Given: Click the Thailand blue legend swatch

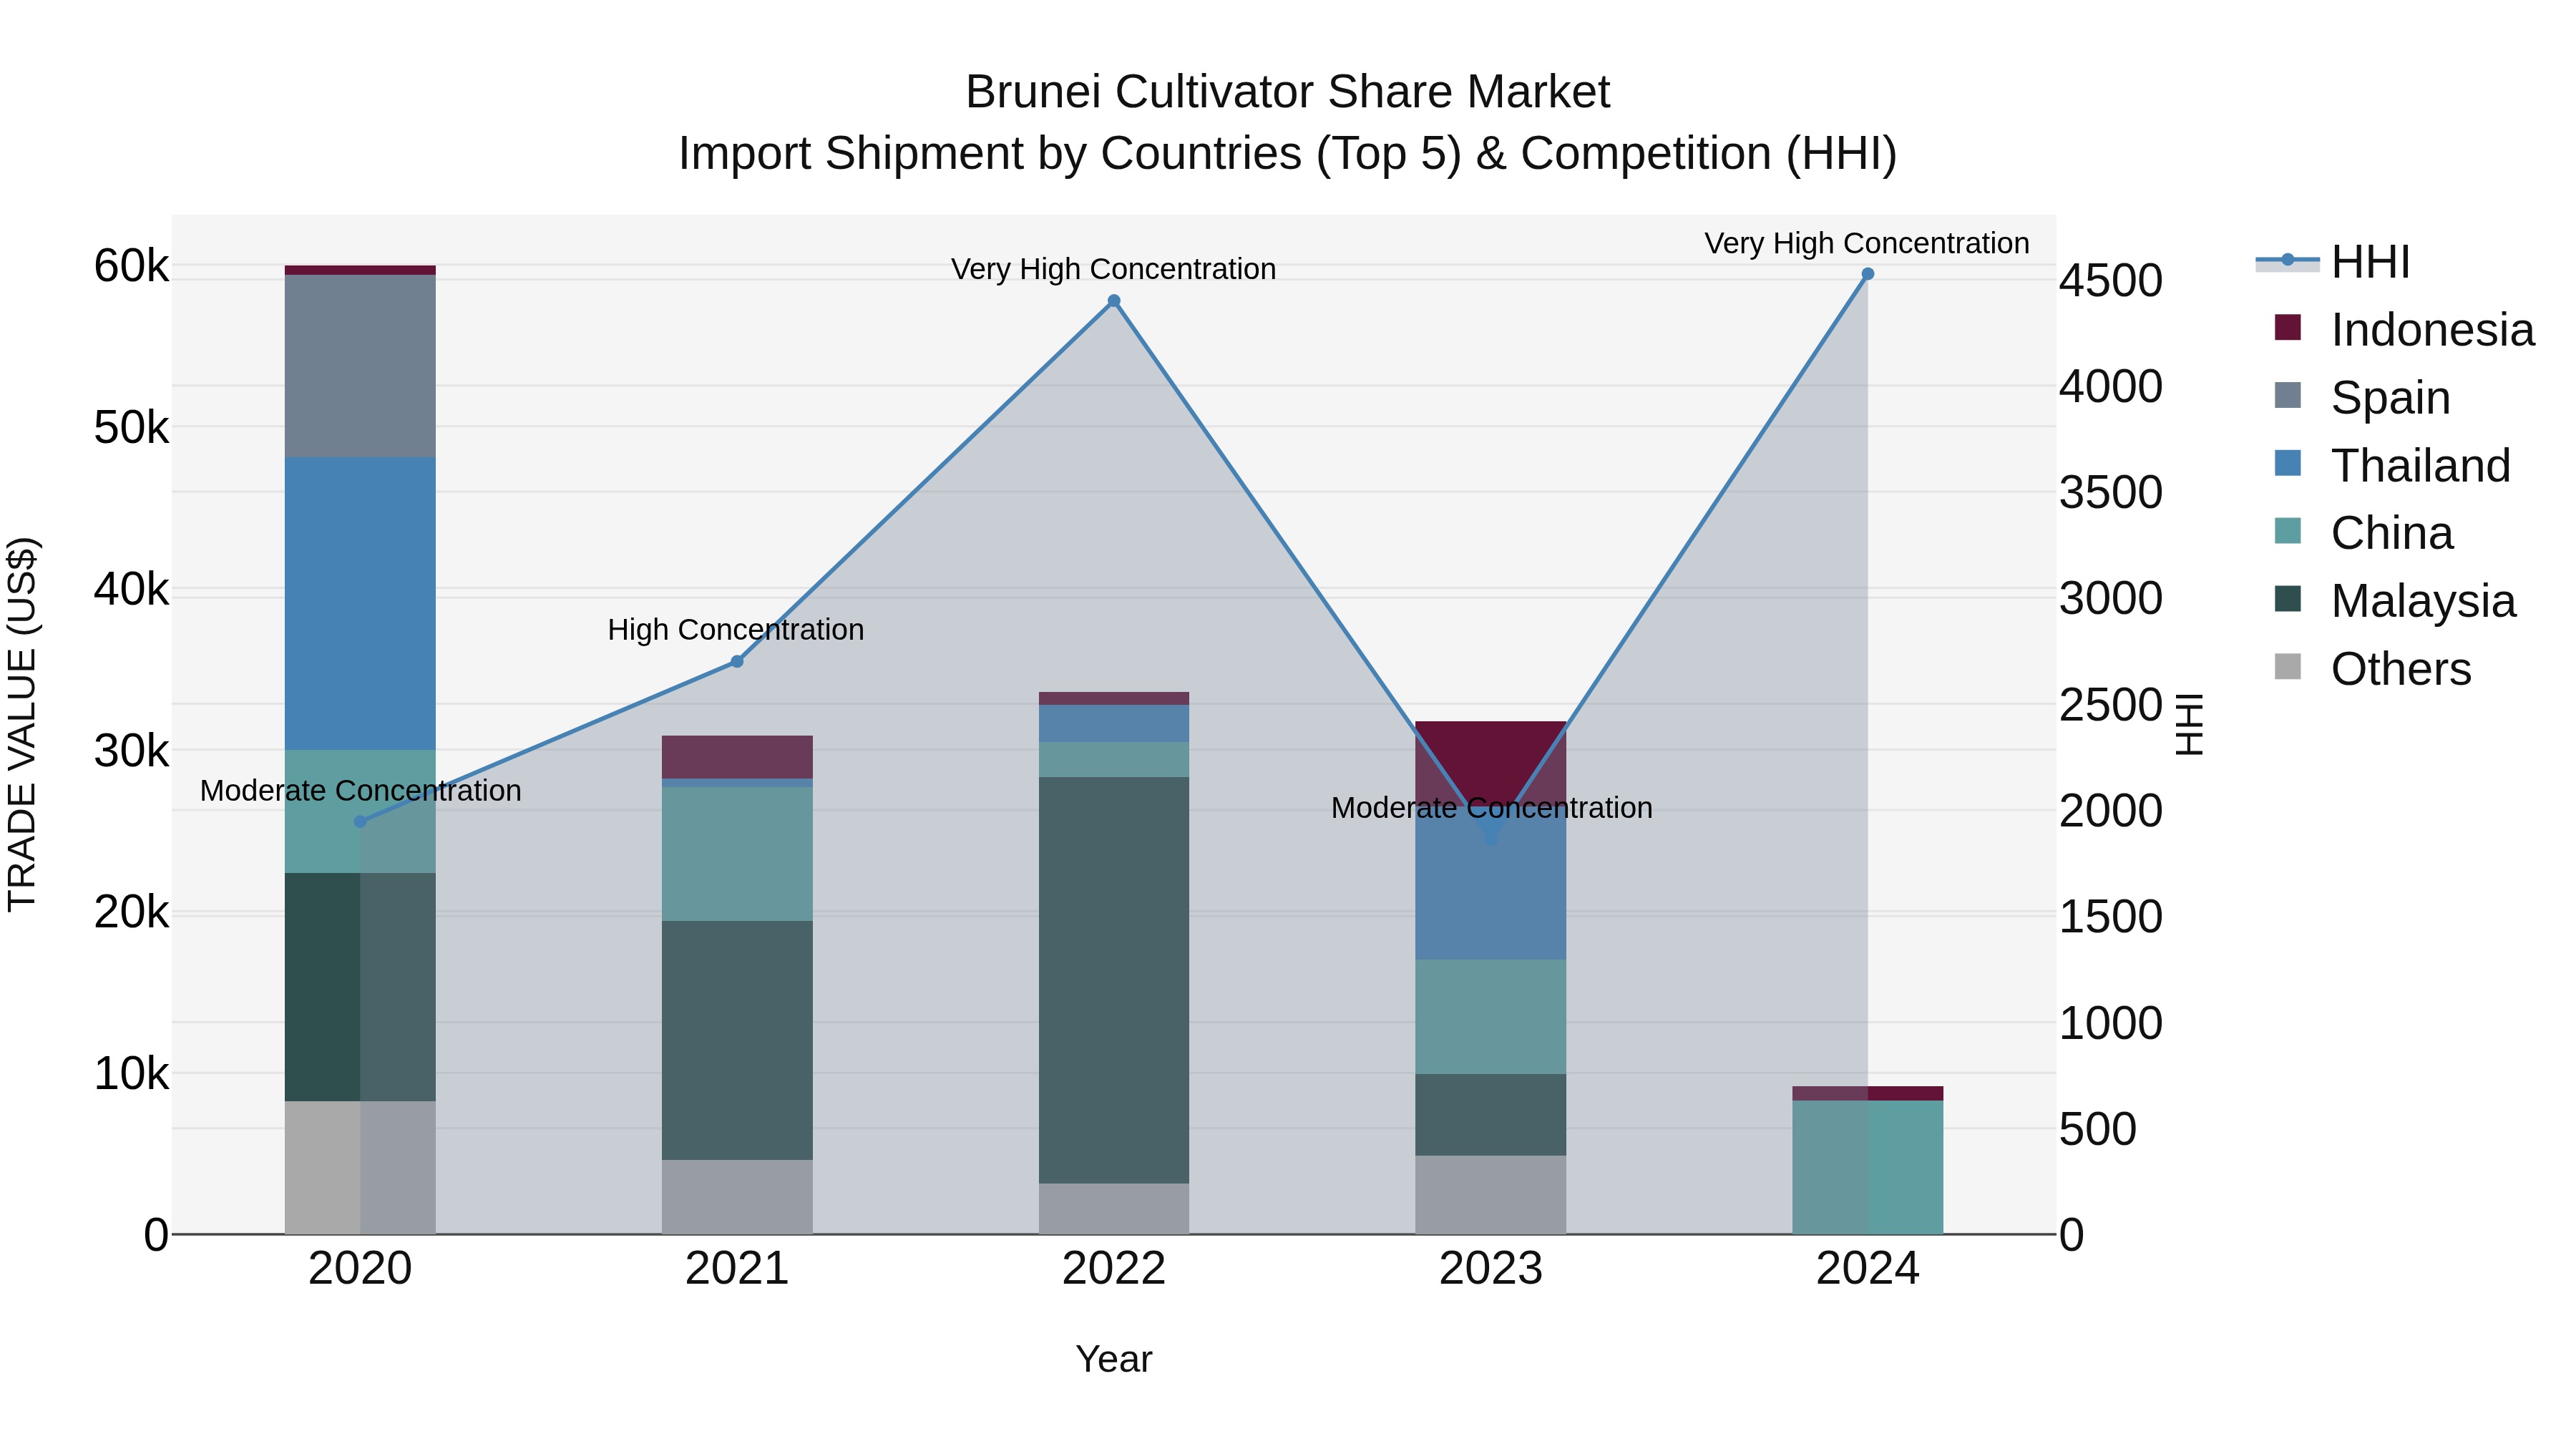Looking at the screenshot, I should click(2287, 463).
